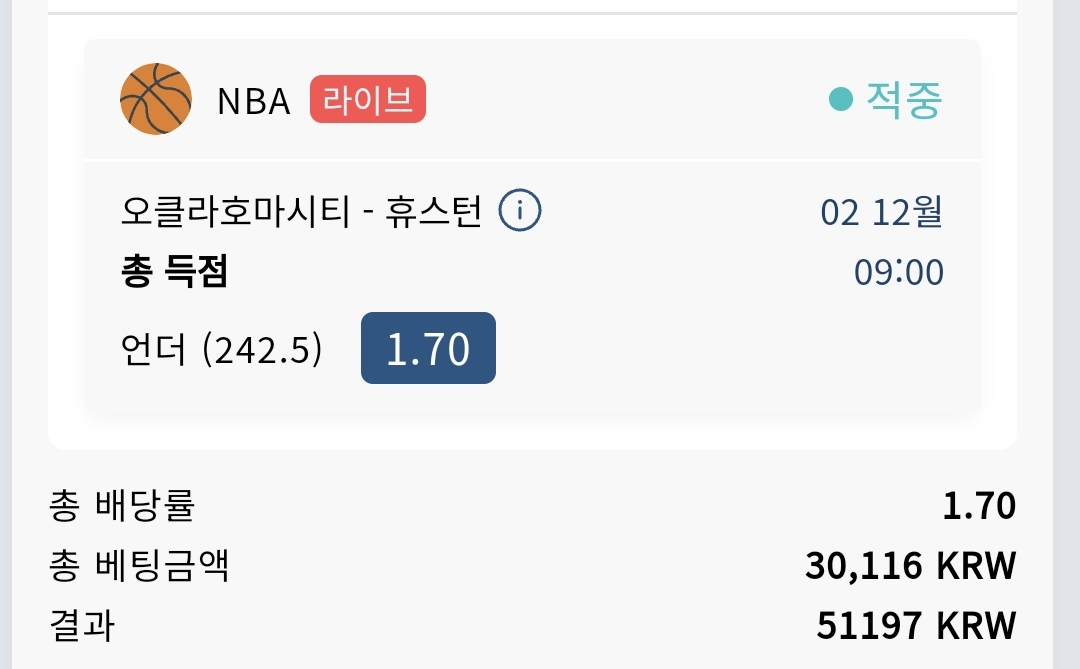The height and width of the screenshot is (669, 1080).
Task: Open the NBA league label
Action: click(x=253, y=101)
